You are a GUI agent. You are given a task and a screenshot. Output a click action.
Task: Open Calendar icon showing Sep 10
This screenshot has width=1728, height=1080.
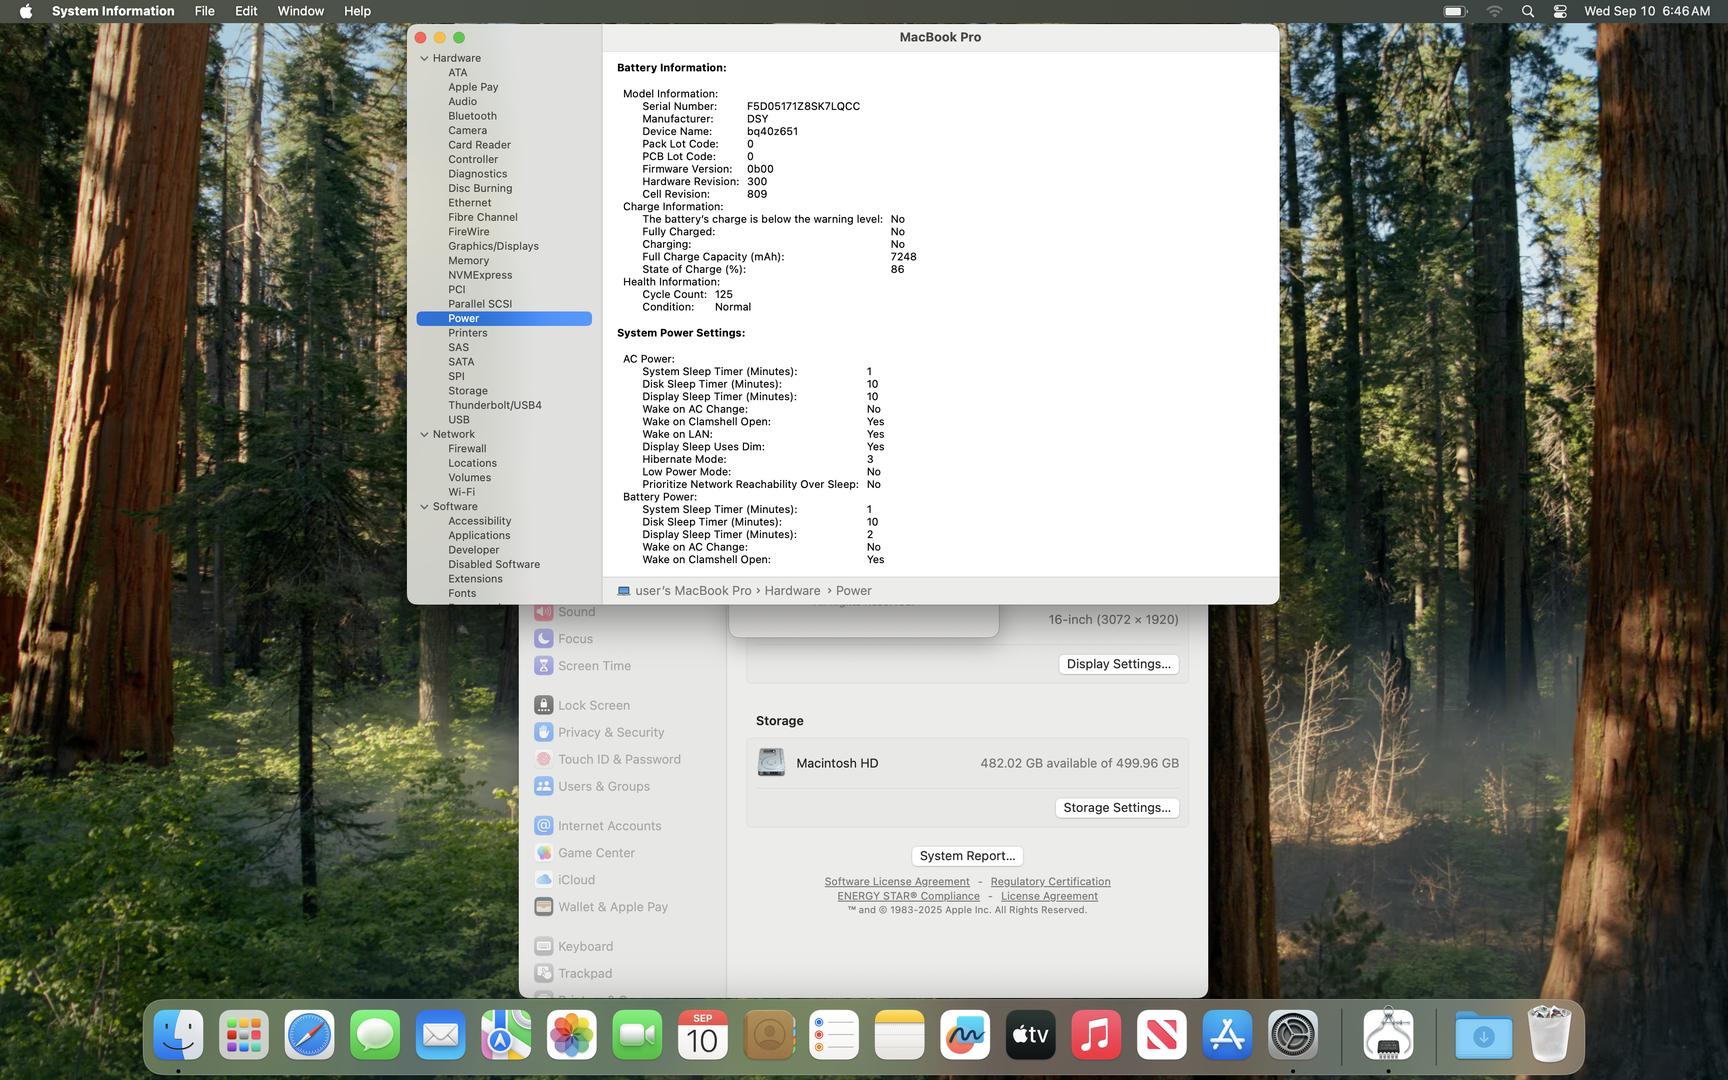(703, 1035)
